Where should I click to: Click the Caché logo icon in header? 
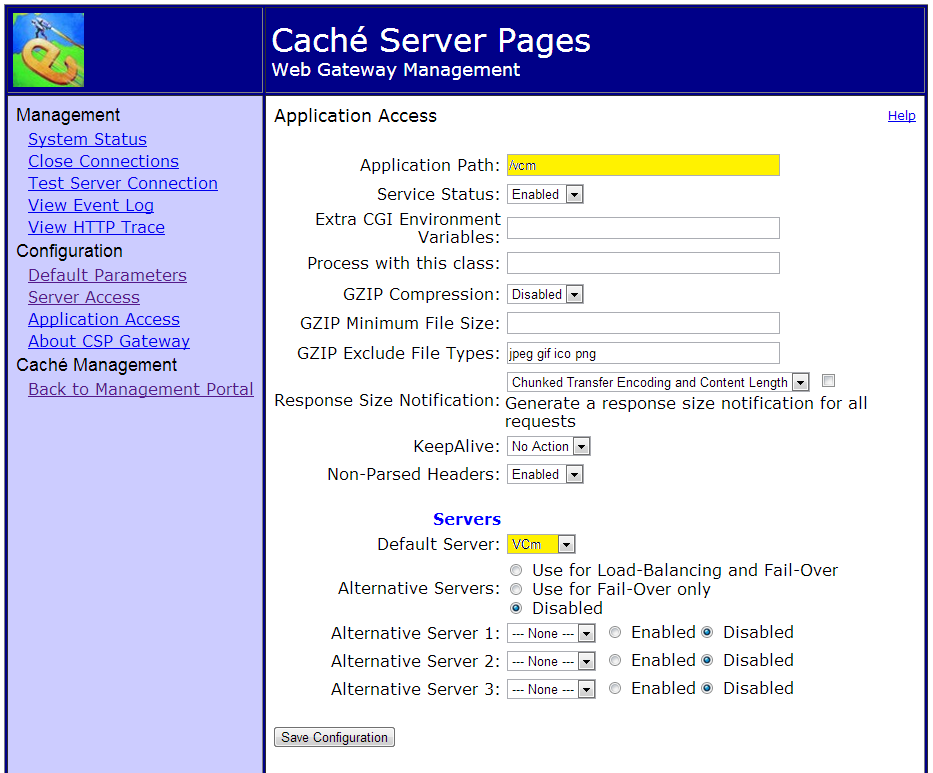[x=48, y=50]
